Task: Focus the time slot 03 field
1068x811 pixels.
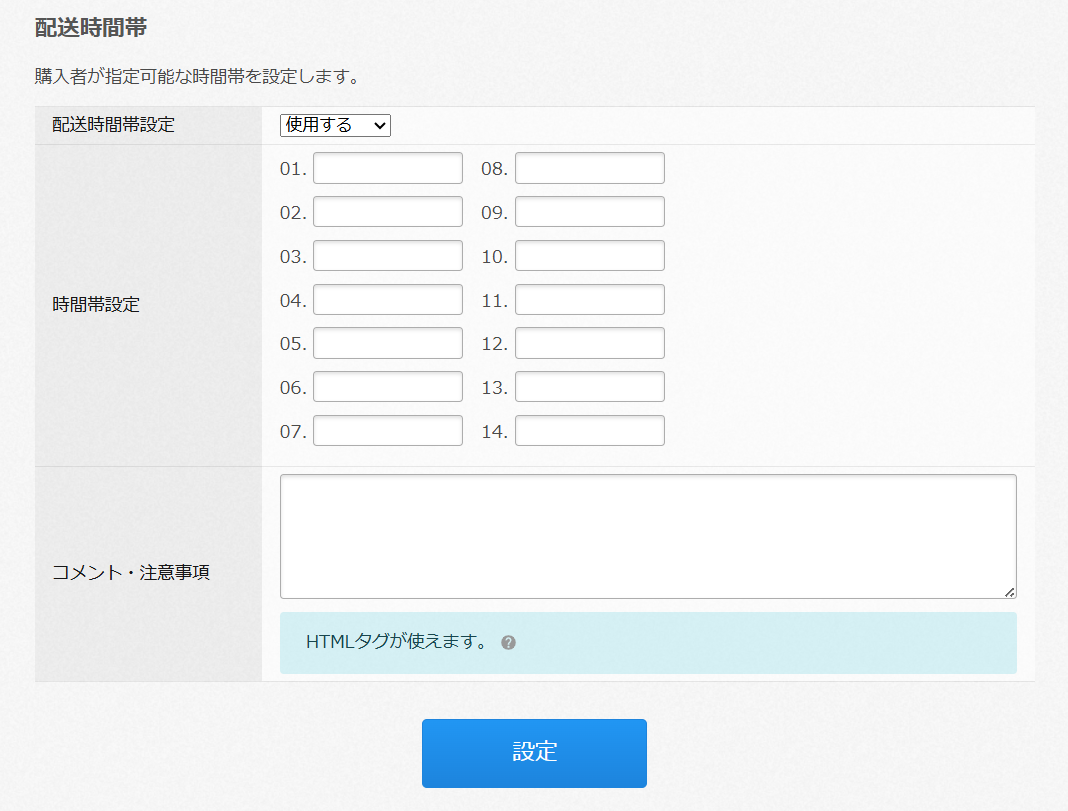Action: coord(387,256)
